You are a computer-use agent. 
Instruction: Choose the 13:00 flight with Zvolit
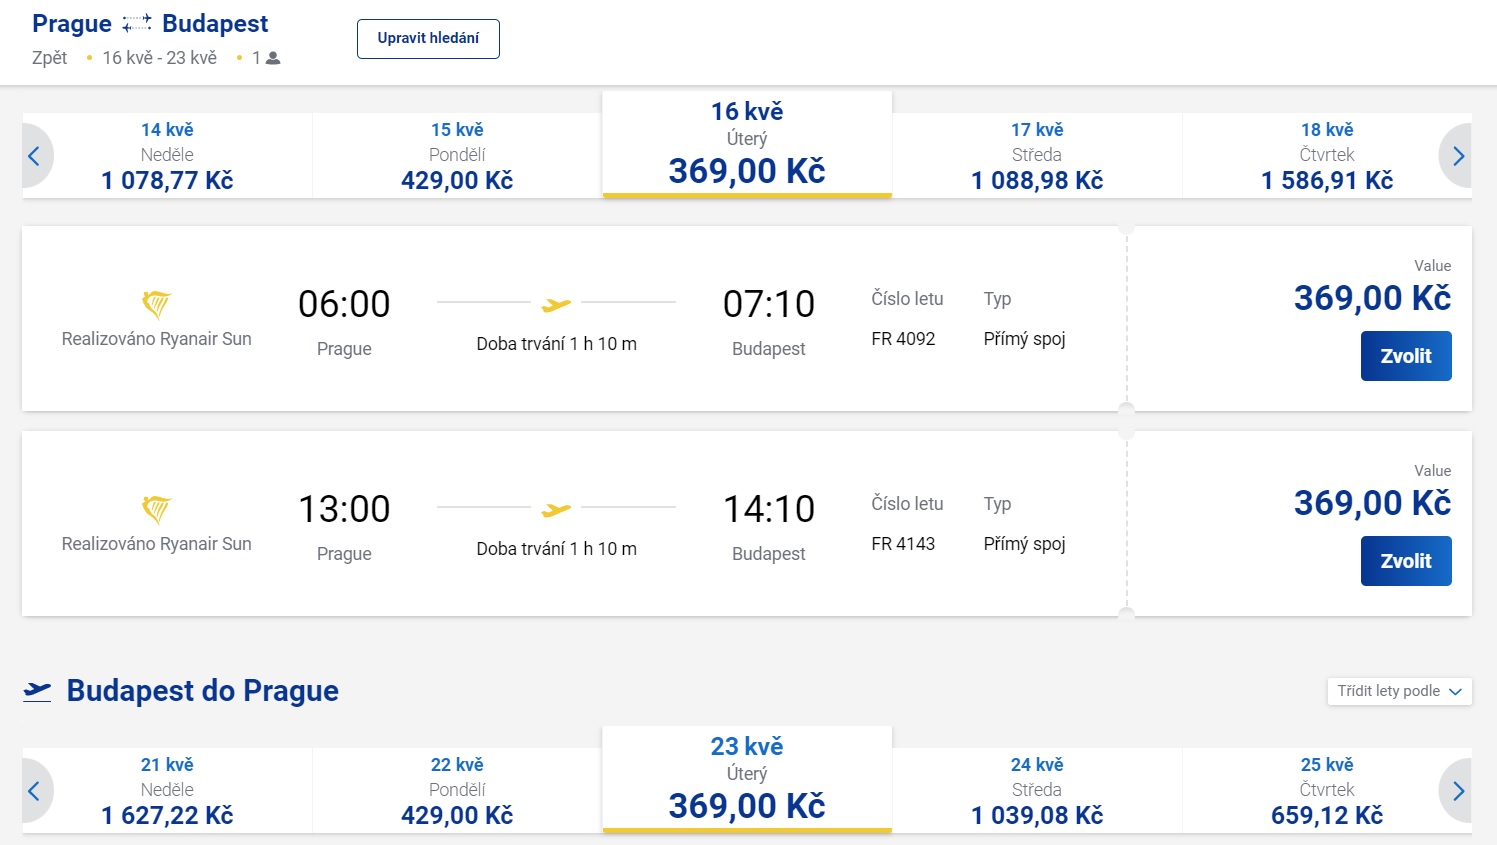pos(1405,561)
